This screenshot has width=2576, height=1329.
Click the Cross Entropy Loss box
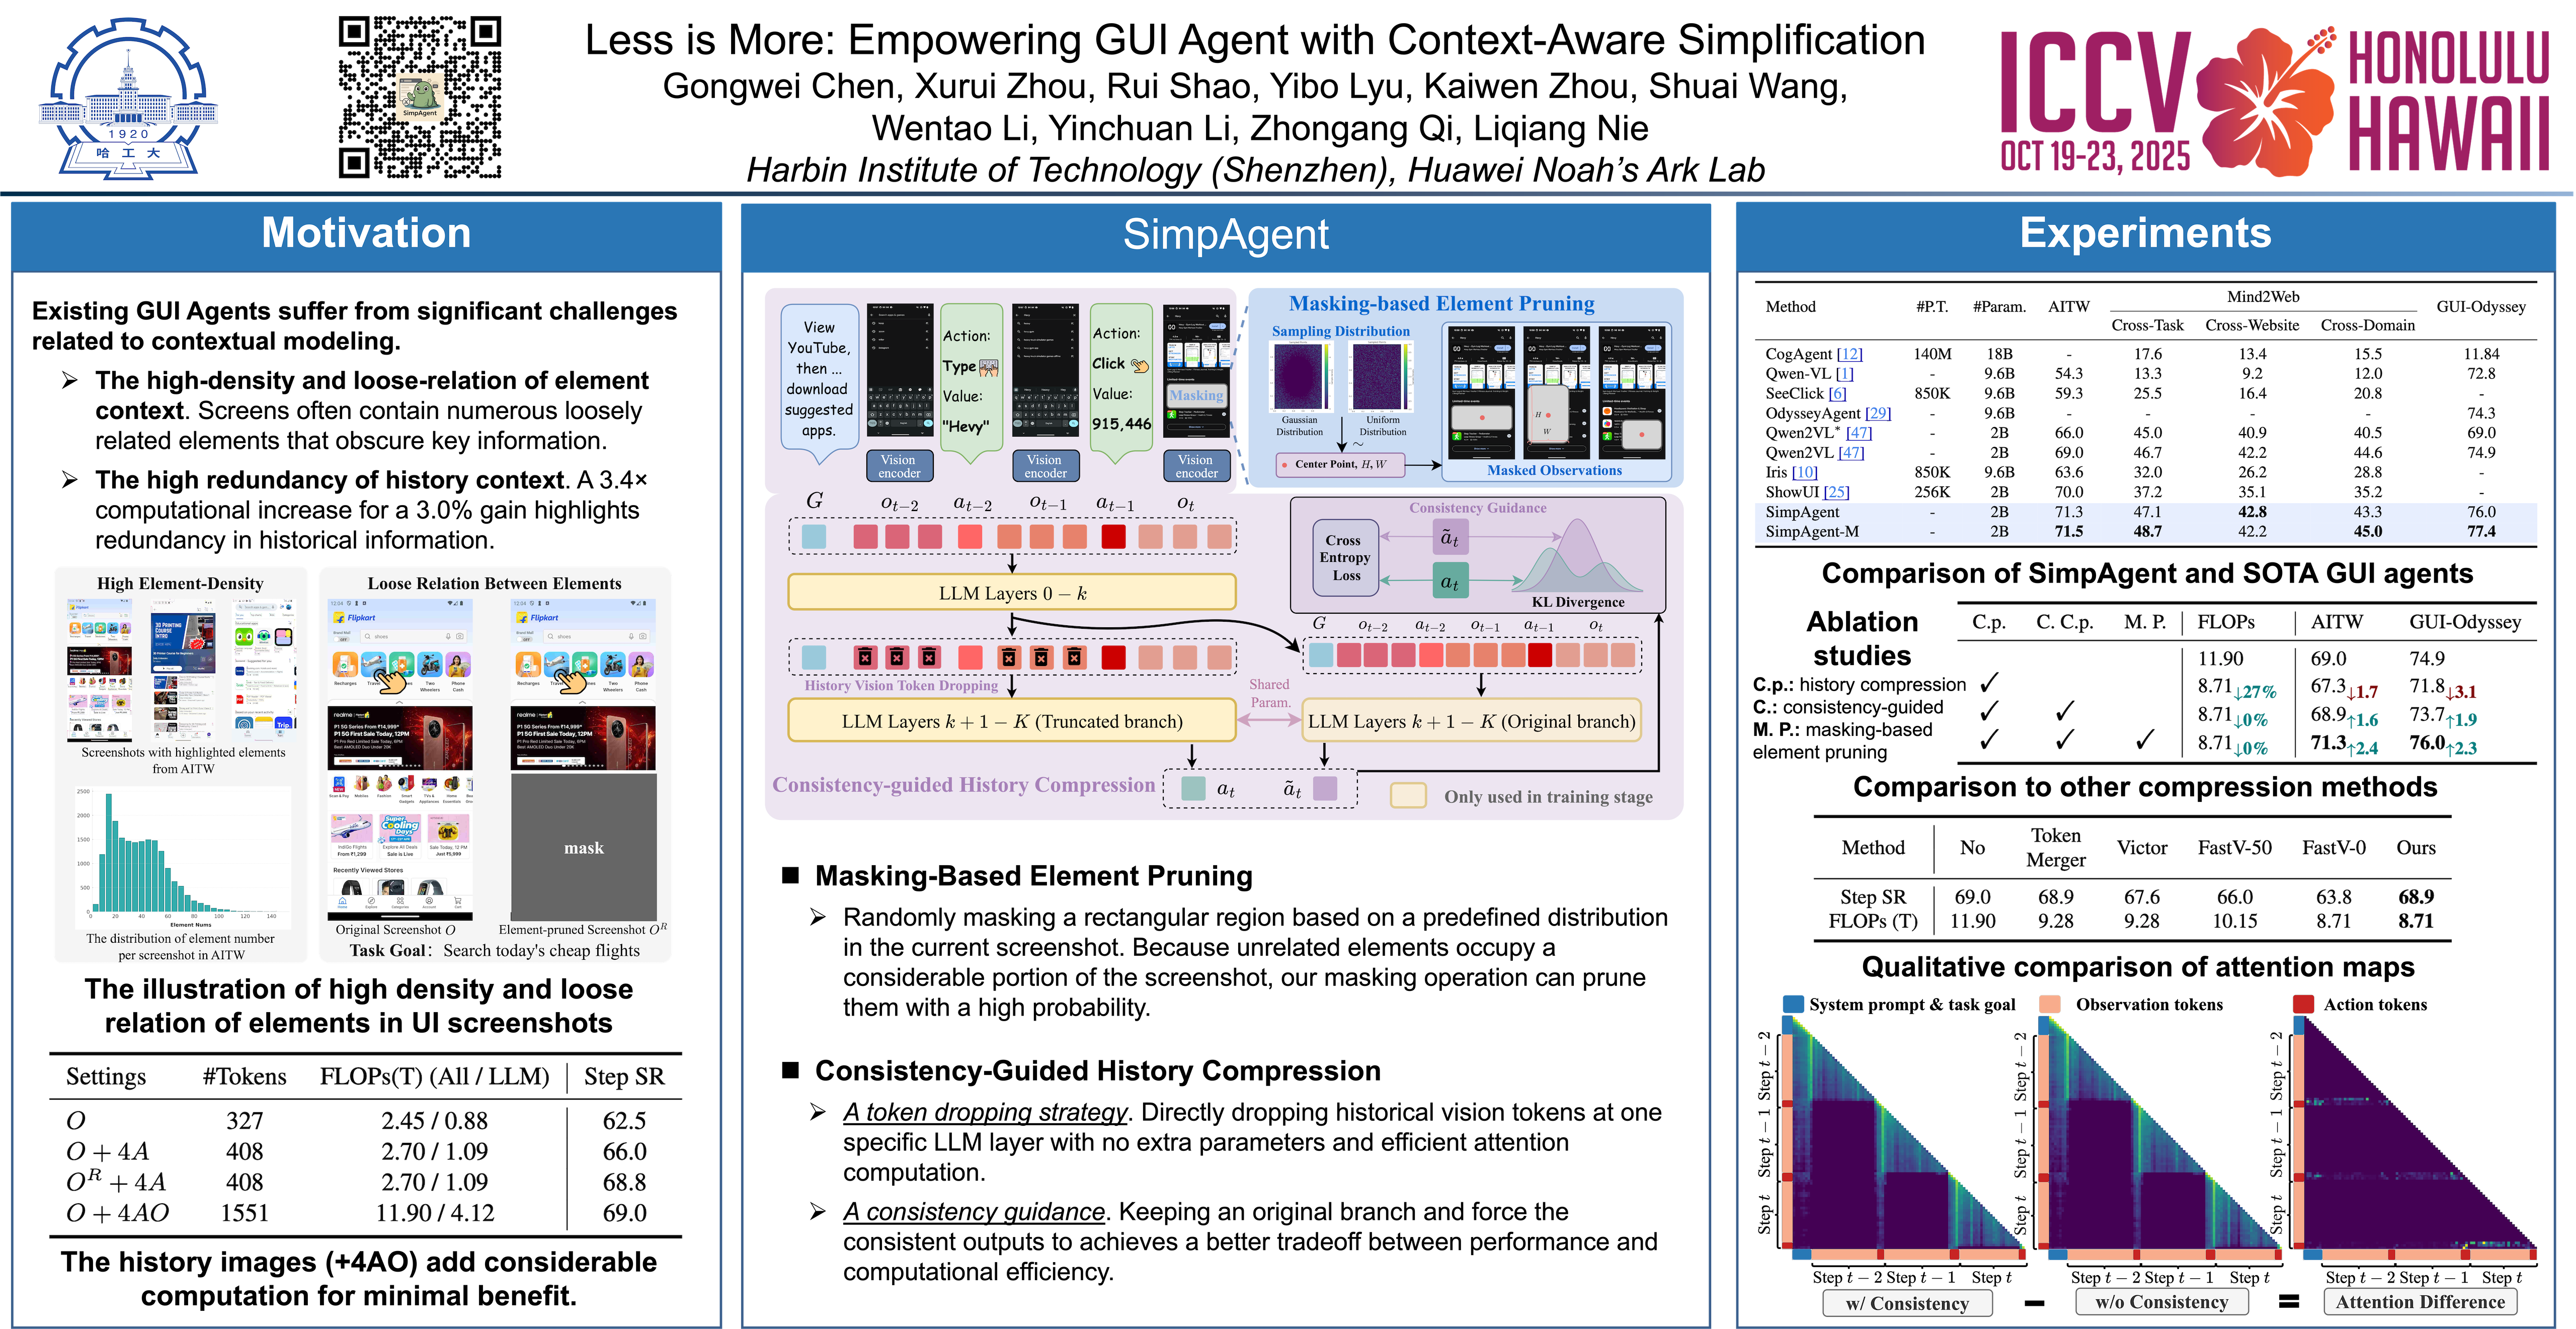[1345, 557]
